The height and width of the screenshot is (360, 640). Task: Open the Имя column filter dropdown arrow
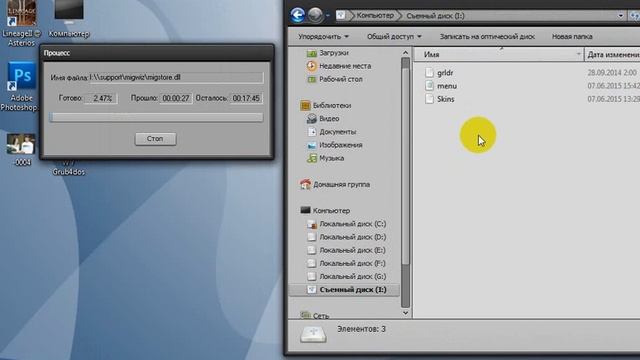tap(578, 54)
